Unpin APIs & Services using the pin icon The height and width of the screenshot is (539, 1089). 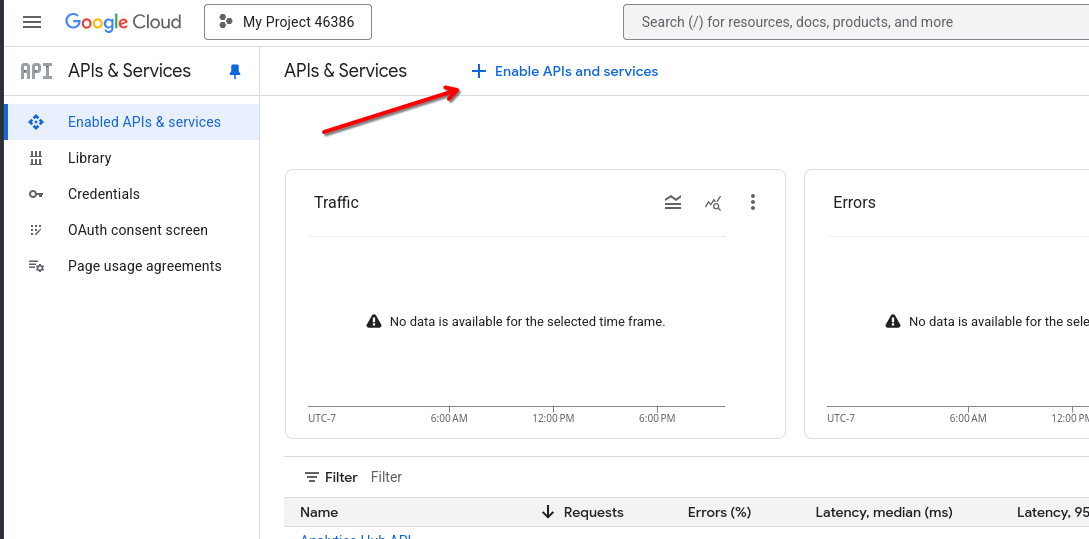click(x=235, y=71)
